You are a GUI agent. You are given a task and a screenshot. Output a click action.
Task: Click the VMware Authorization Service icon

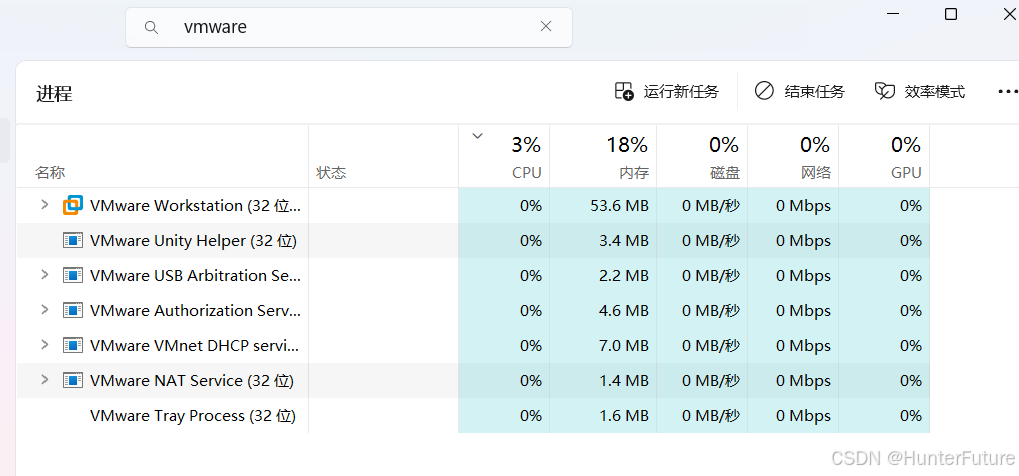73,310
